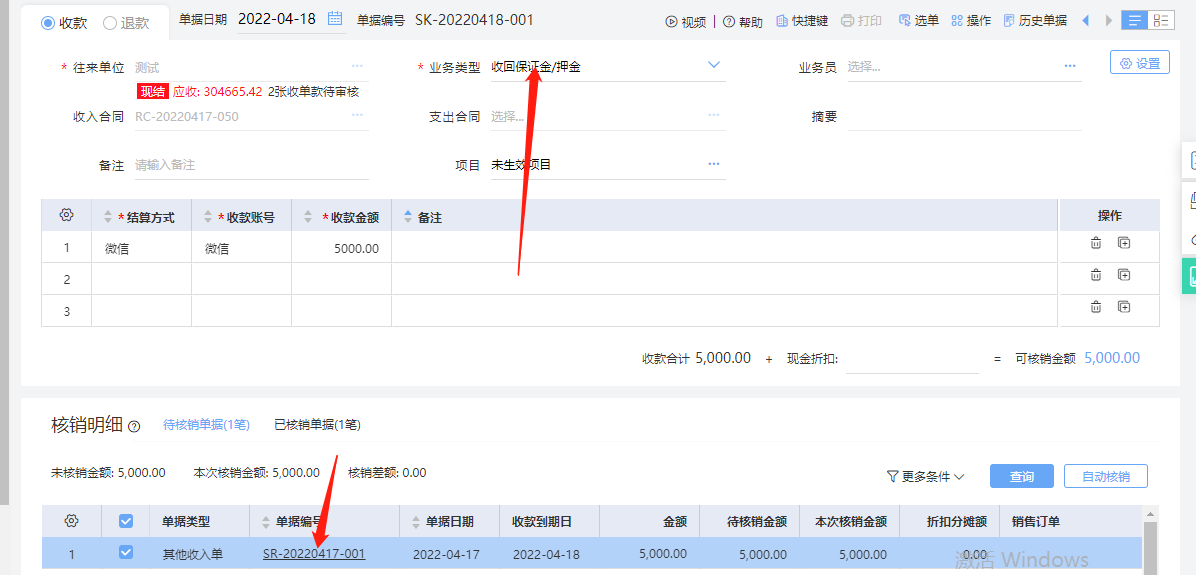1196x575 pixels.
Task: Click the 自动核销 button
Action: (x=1105, y=476)
